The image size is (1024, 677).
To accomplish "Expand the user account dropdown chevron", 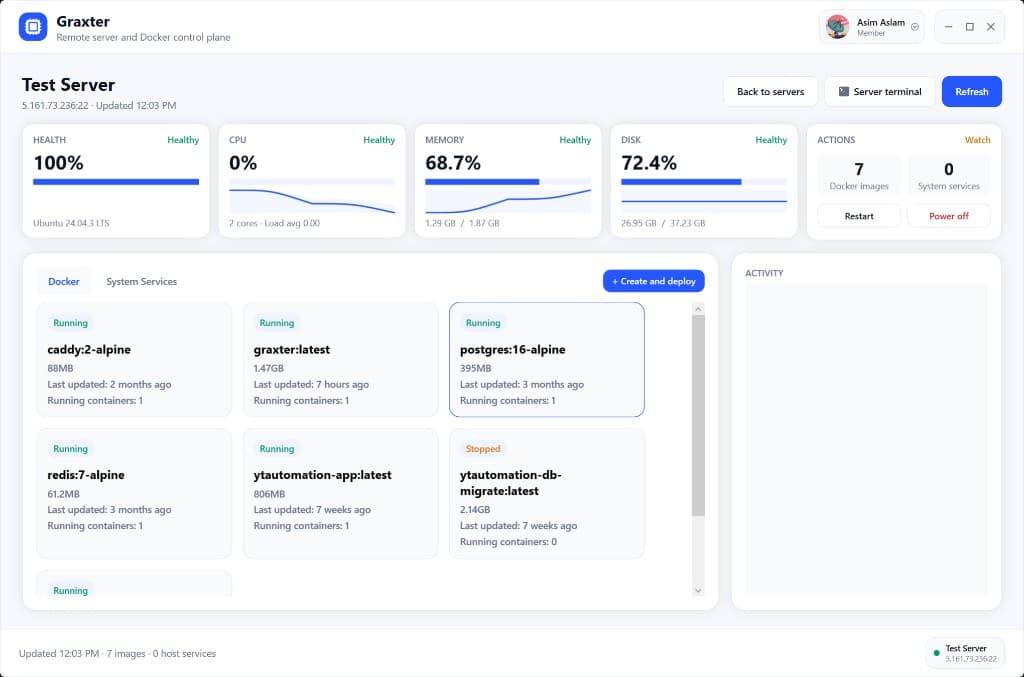I will pyautogui.click(x=915, y=27).
